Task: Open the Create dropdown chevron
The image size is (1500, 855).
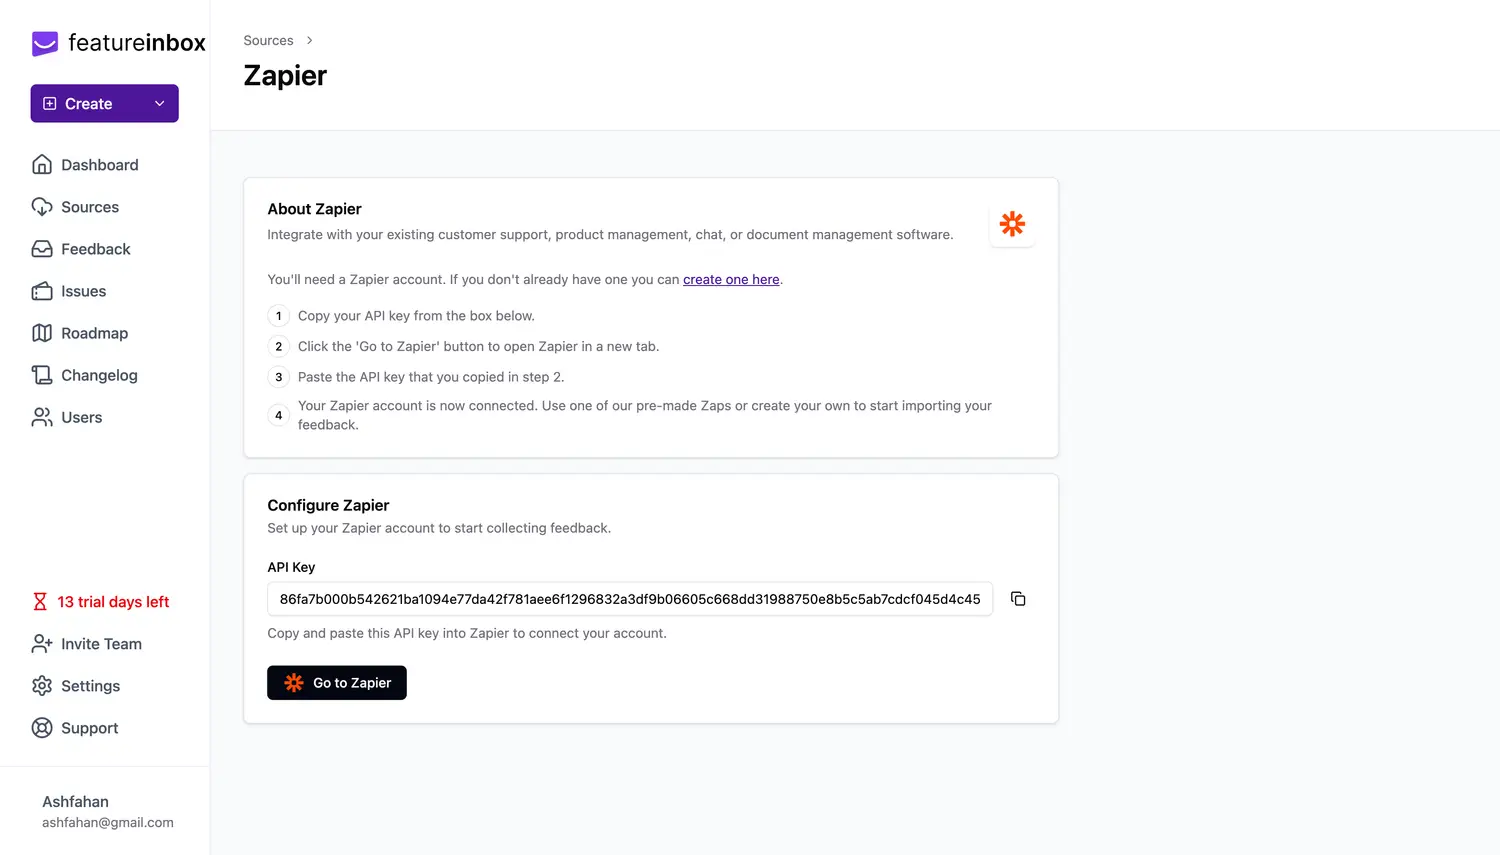Action: [x=159, y=104]
